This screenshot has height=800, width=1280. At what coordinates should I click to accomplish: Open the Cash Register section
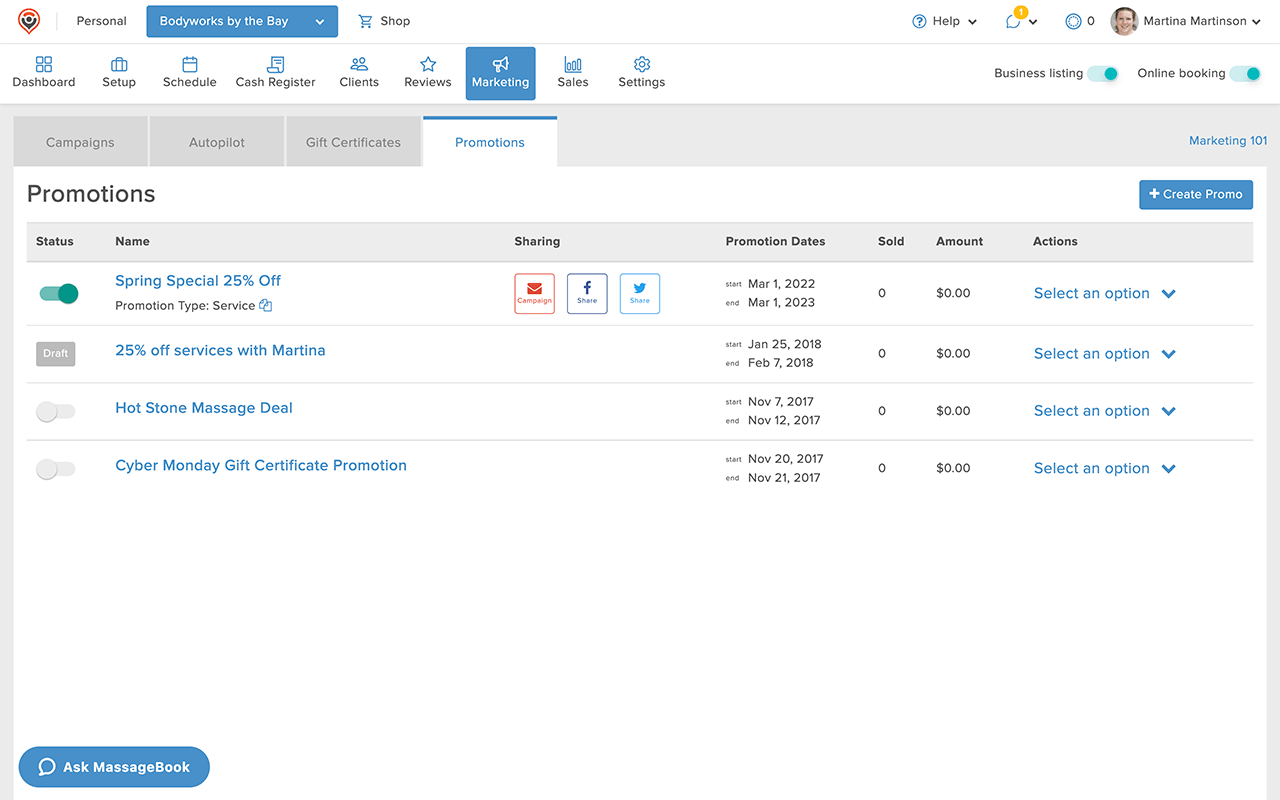tap(275, 73)
